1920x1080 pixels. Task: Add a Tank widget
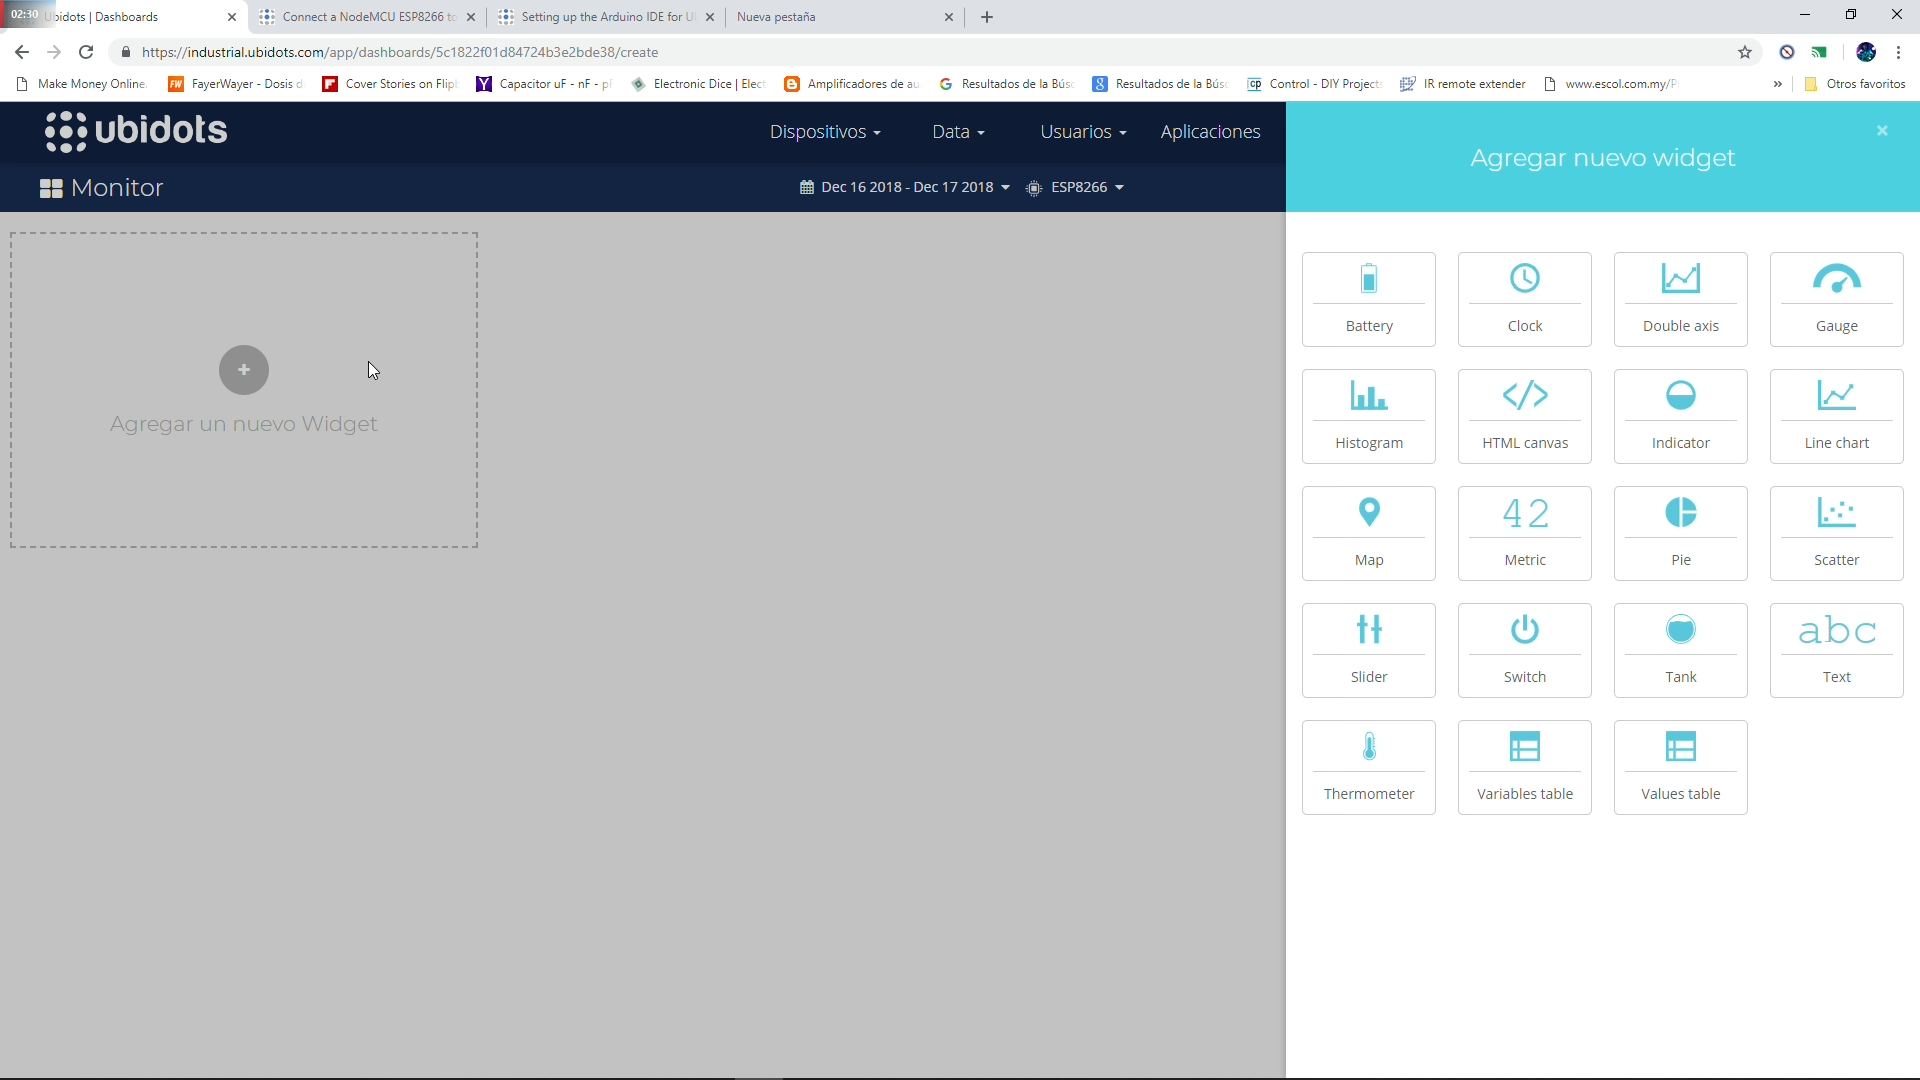(x=1680, y=649)
